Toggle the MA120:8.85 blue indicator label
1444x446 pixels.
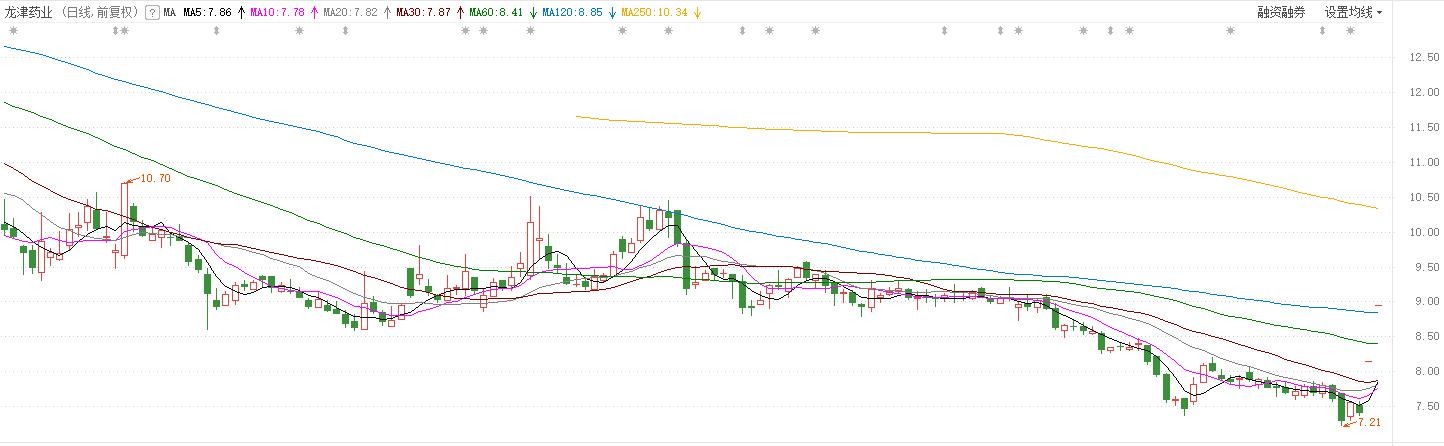[x=574, y=13]
